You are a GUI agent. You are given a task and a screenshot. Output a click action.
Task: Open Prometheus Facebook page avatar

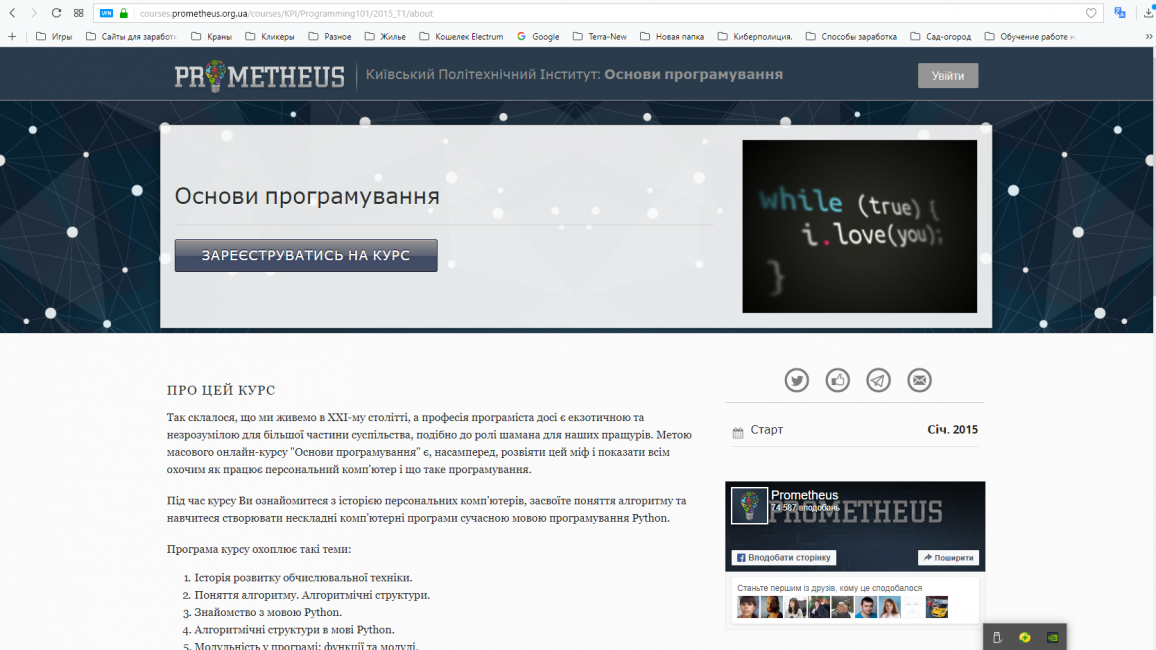click(x=749, y=506)
